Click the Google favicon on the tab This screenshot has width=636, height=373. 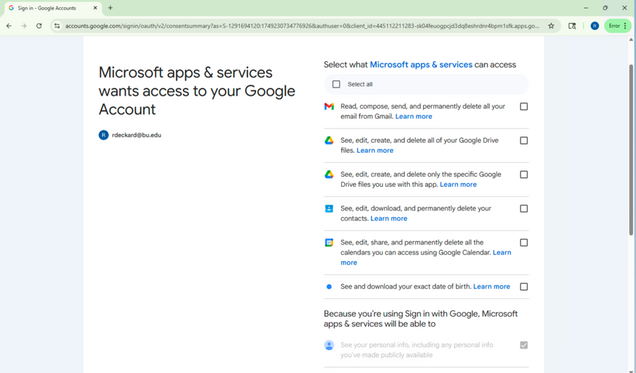click(x=11, y=8)
